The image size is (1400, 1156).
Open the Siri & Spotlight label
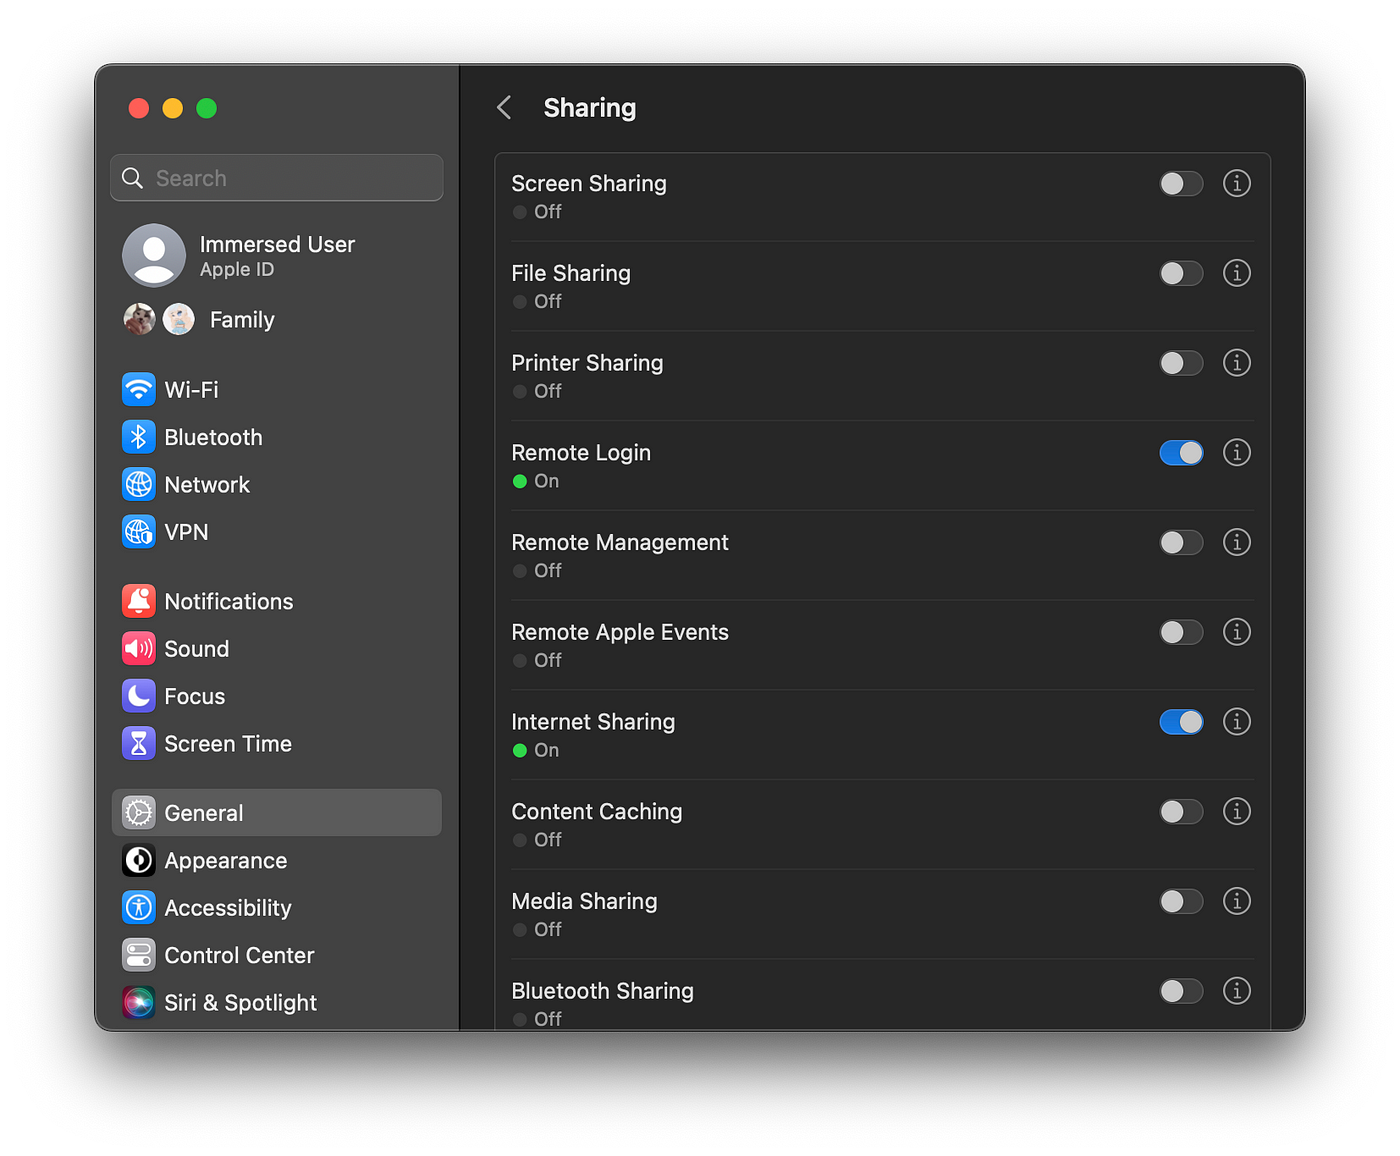click(241, 1003)
